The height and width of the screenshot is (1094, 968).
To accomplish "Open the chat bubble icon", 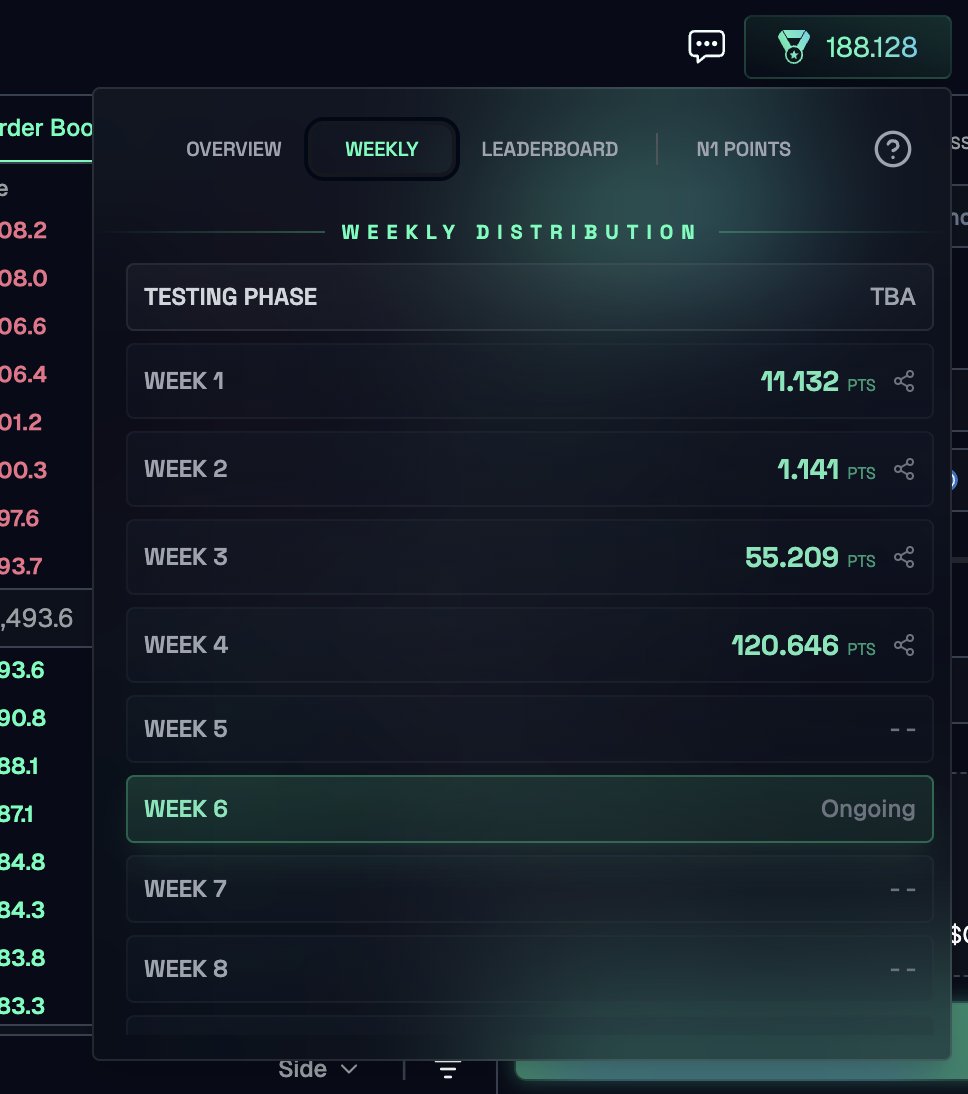I will click(706, 47).
